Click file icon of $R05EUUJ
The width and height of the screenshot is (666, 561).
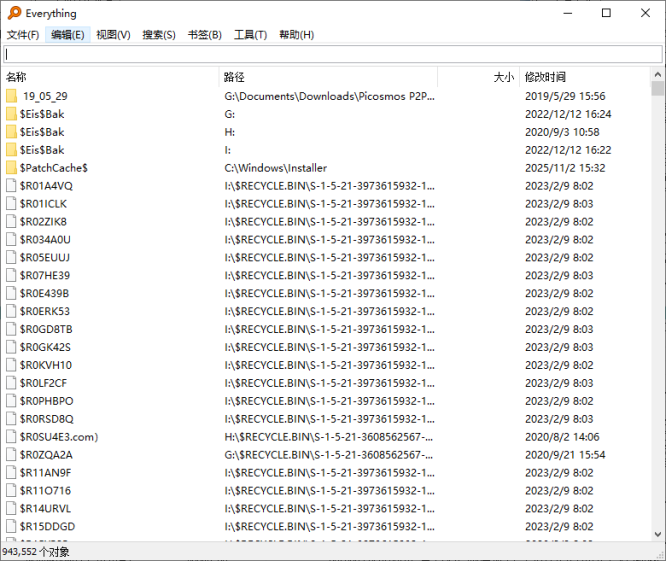11,257
